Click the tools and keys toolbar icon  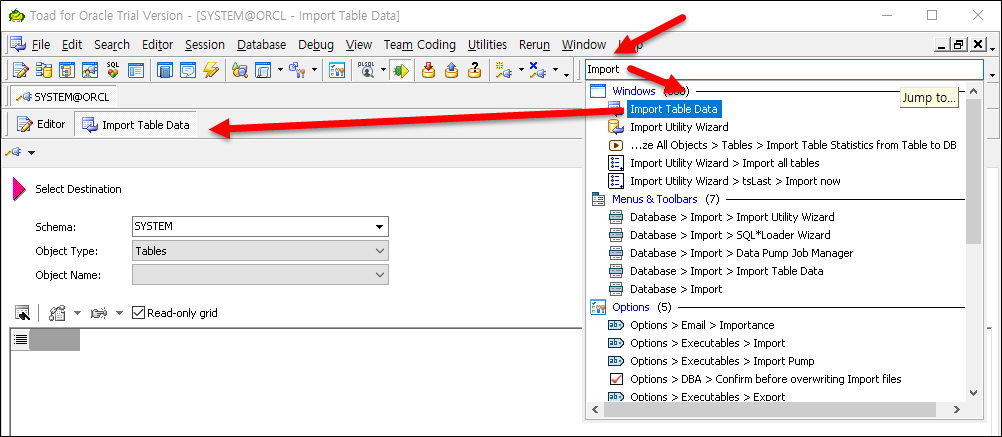tap(298, 70)
